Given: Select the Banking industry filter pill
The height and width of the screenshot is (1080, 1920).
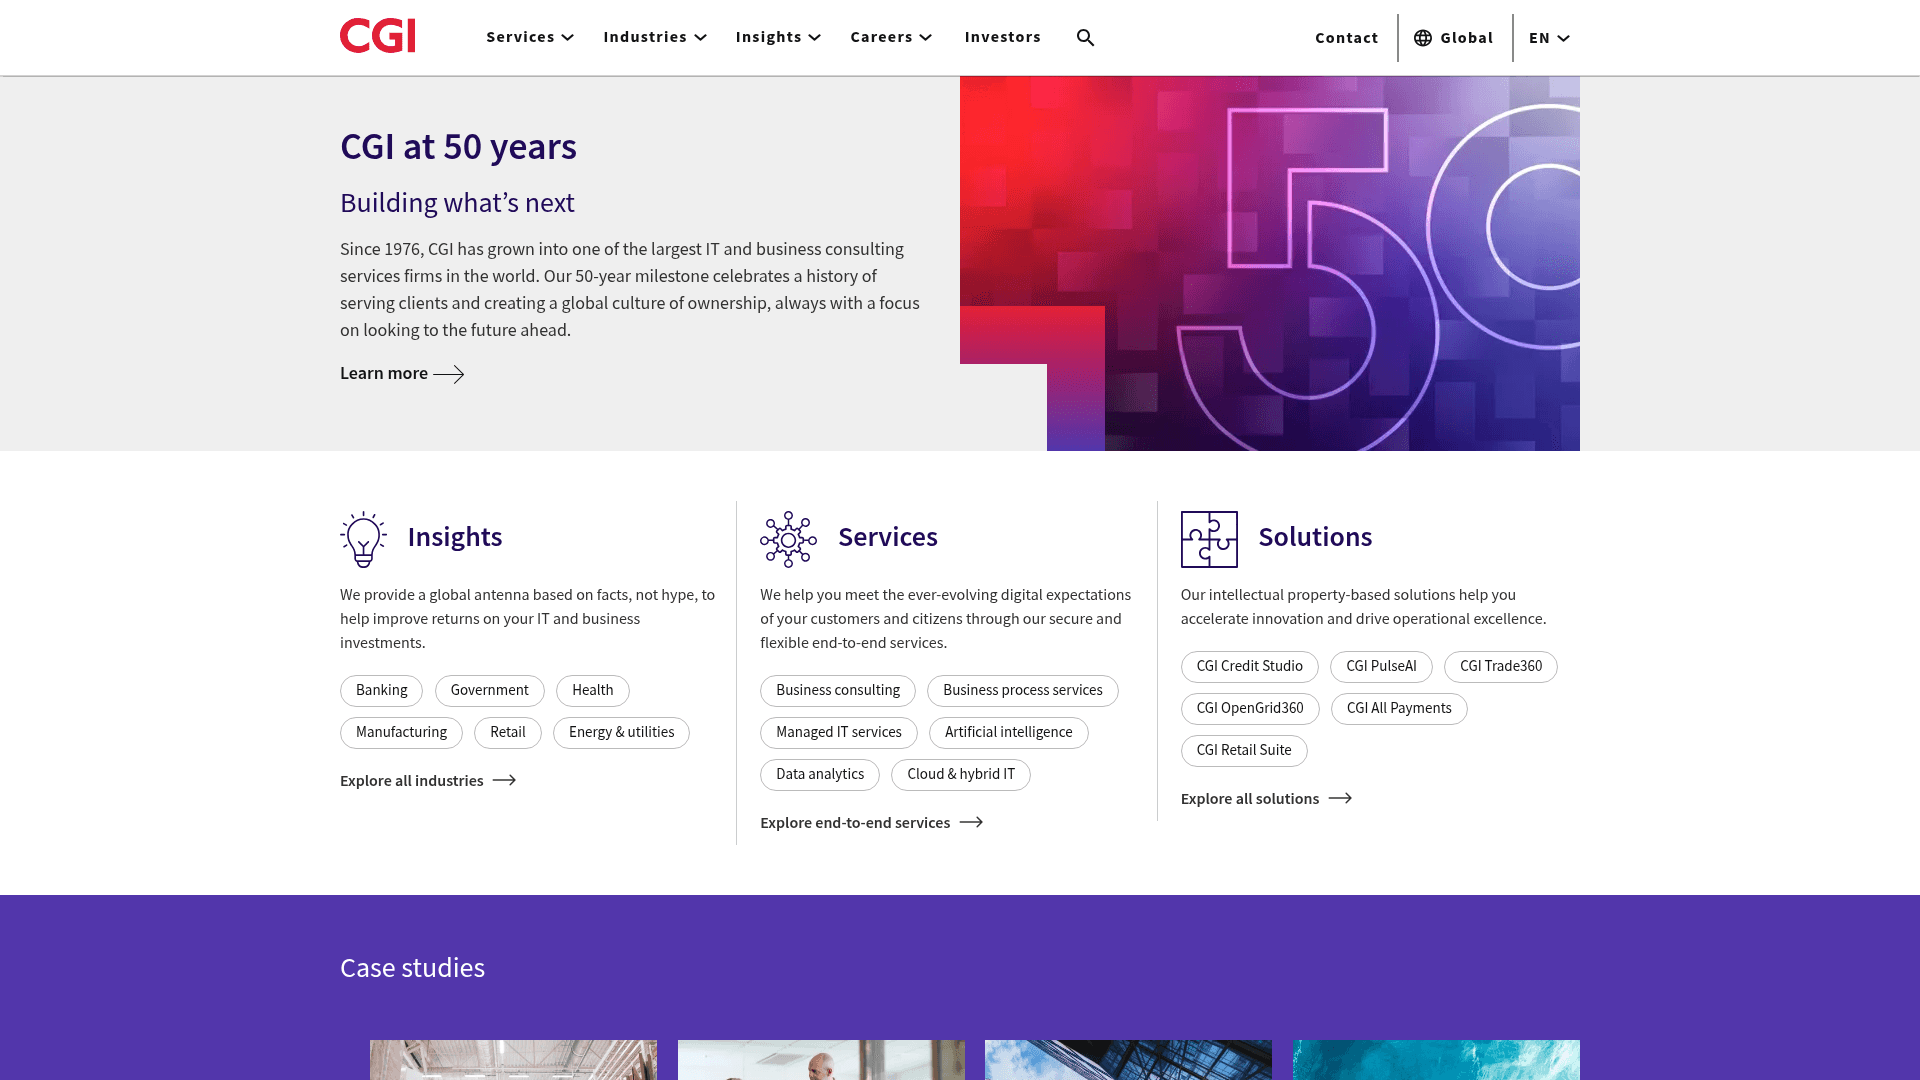Looking at the screenshot, I should [381, 690].
